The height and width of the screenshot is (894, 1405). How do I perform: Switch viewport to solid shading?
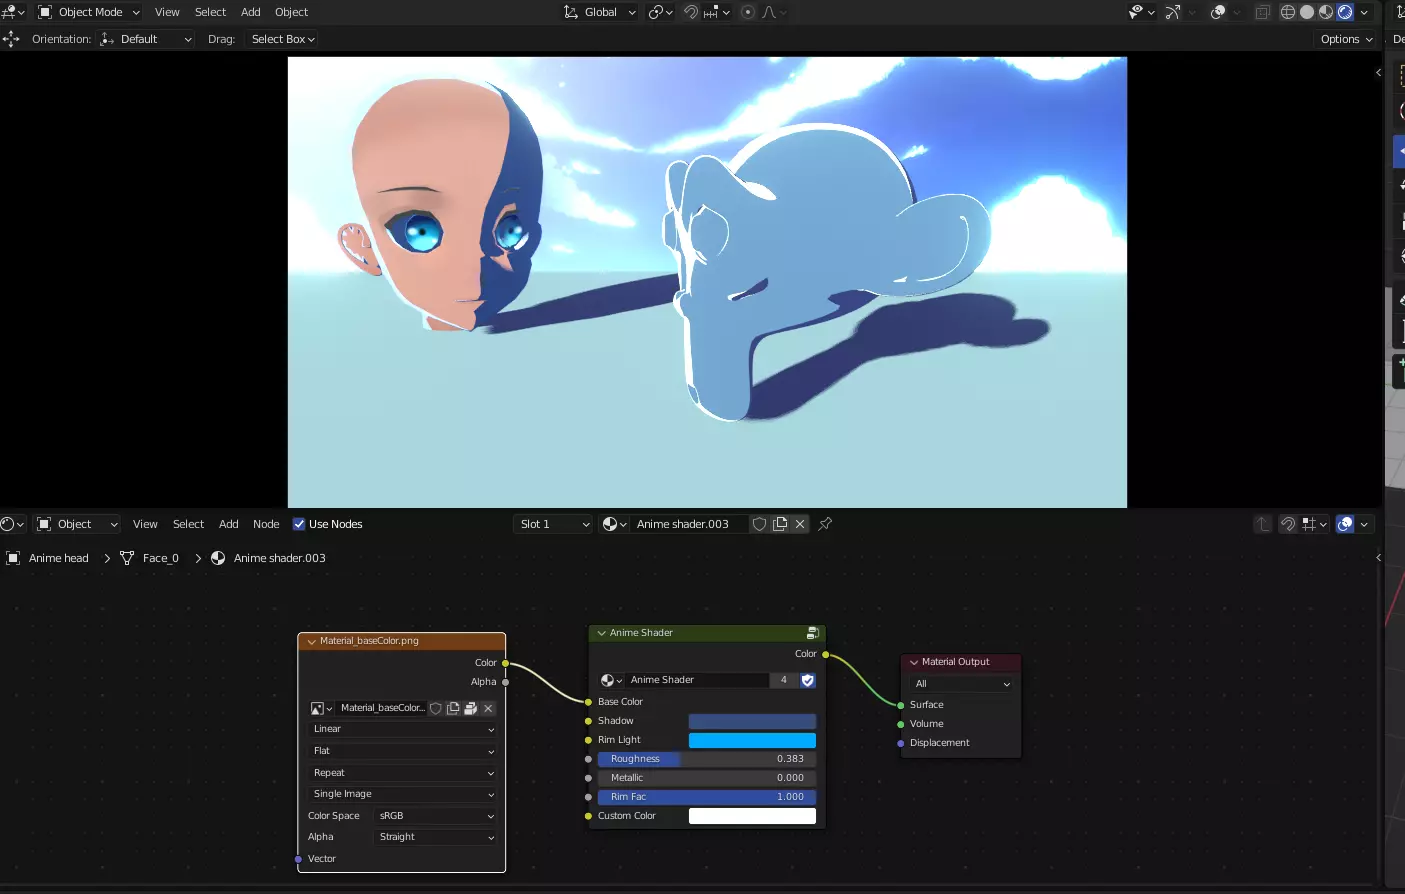1307,12
